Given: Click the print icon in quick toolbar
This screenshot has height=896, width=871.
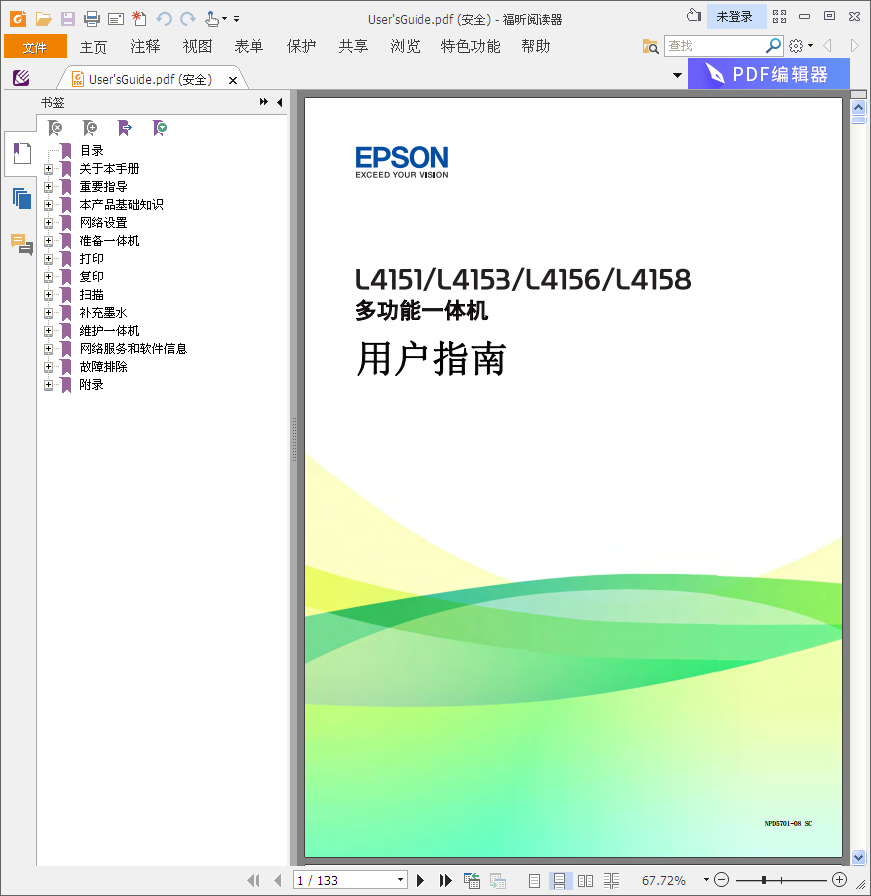Looking at the screenshot, I should [x=91, y=19].
